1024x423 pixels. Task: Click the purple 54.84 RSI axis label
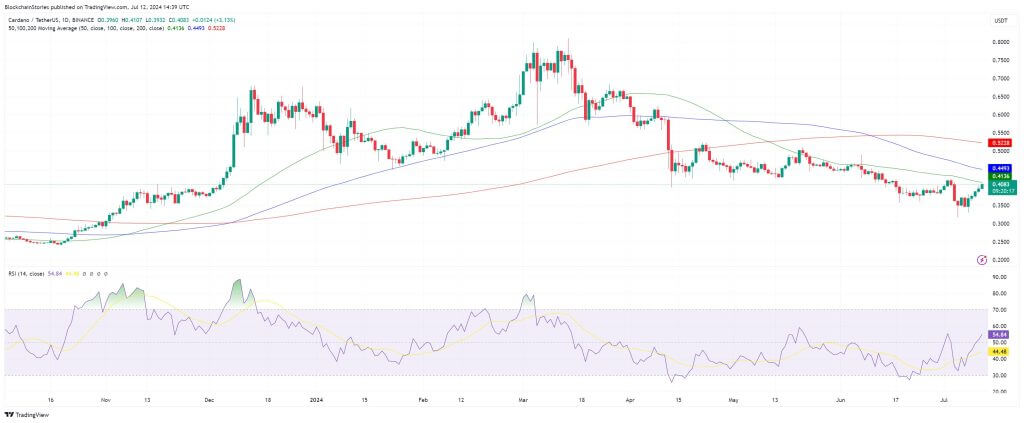(1000, 334)
